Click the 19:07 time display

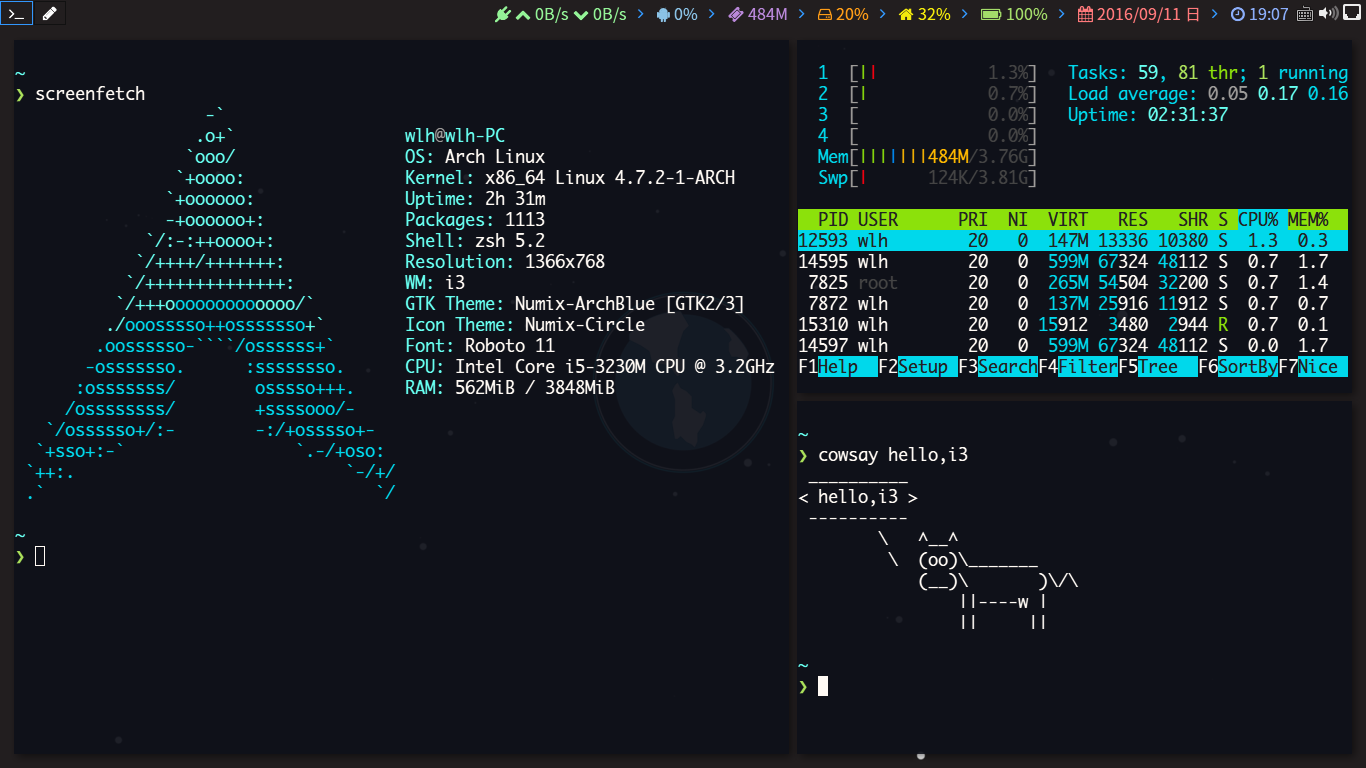pyautogui.click(x=1269, y=14)
